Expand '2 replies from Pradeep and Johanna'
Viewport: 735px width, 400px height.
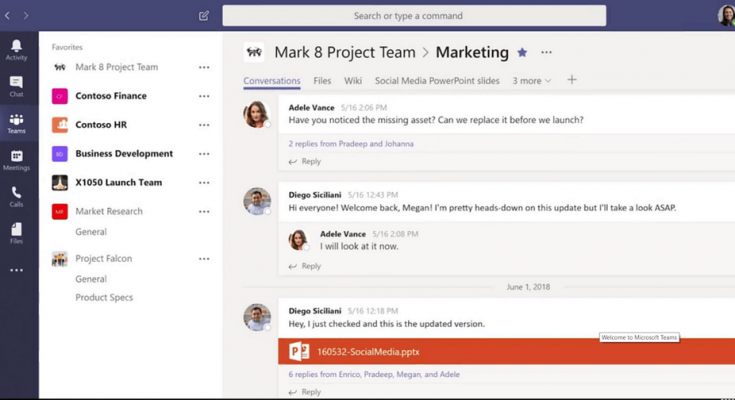351,144
